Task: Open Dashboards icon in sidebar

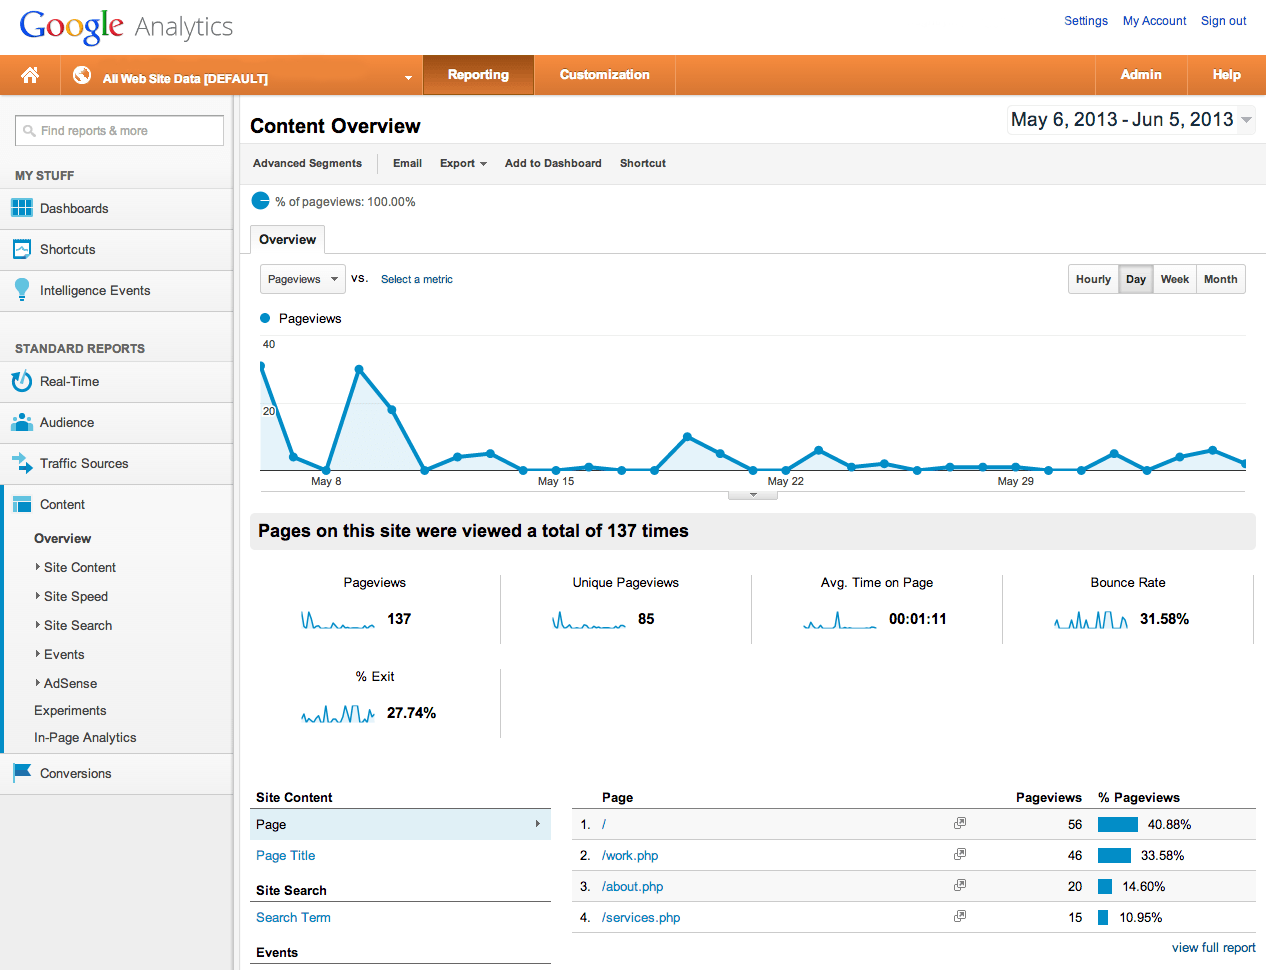Action: coord(22,208)
